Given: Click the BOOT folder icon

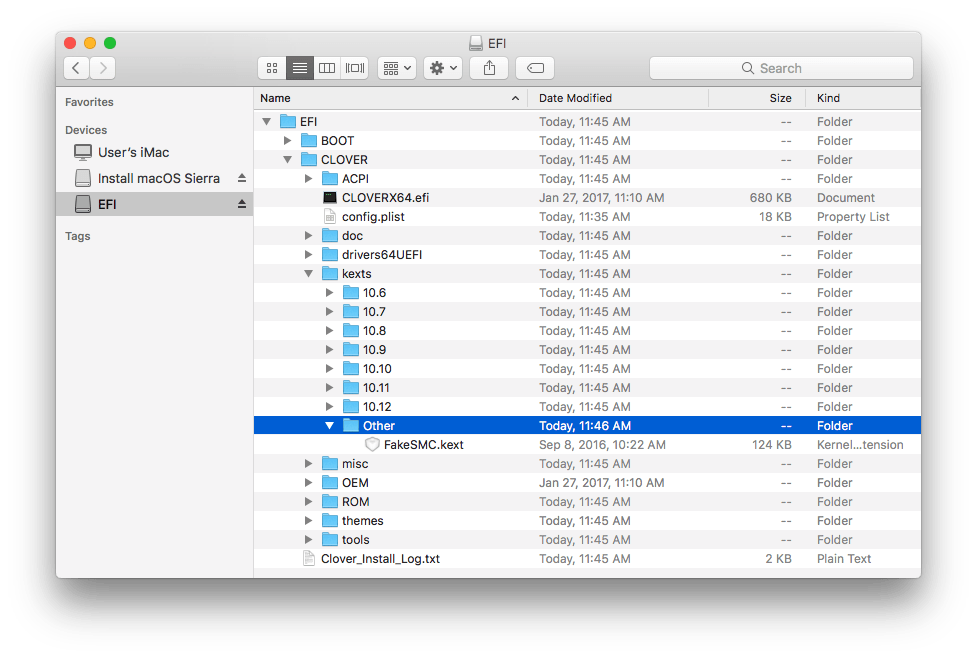Looking at the screenshot, I should [x=309, y=140].
